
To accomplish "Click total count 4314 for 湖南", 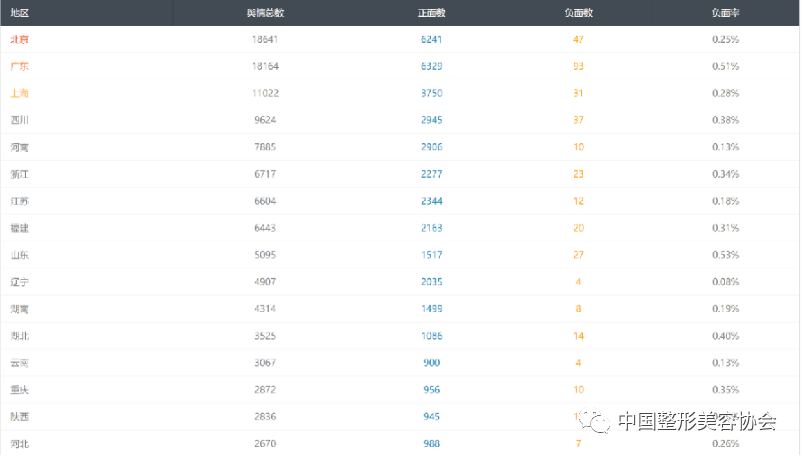I will click(x=265, y=309).
